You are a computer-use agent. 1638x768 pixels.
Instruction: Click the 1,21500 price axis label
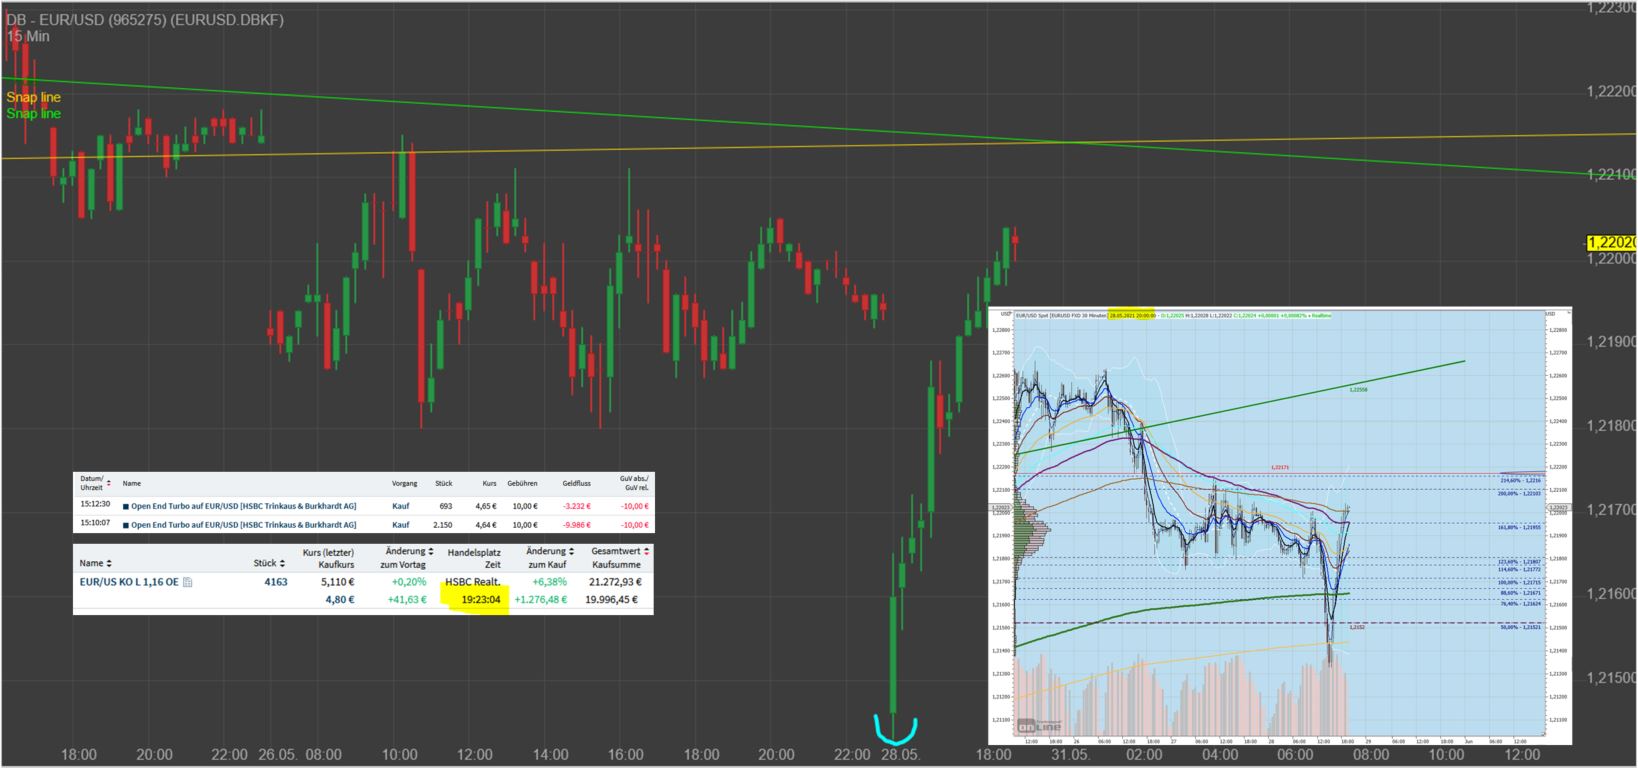(1611, 678)
